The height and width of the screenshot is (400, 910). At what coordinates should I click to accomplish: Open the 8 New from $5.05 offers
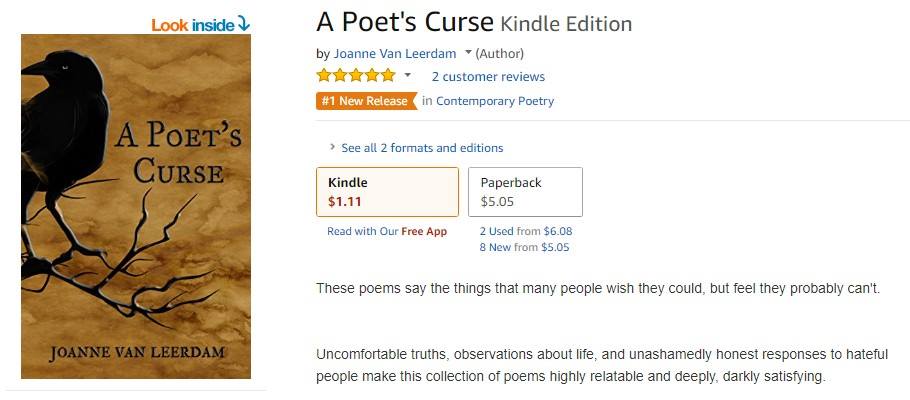click(524, 246)
